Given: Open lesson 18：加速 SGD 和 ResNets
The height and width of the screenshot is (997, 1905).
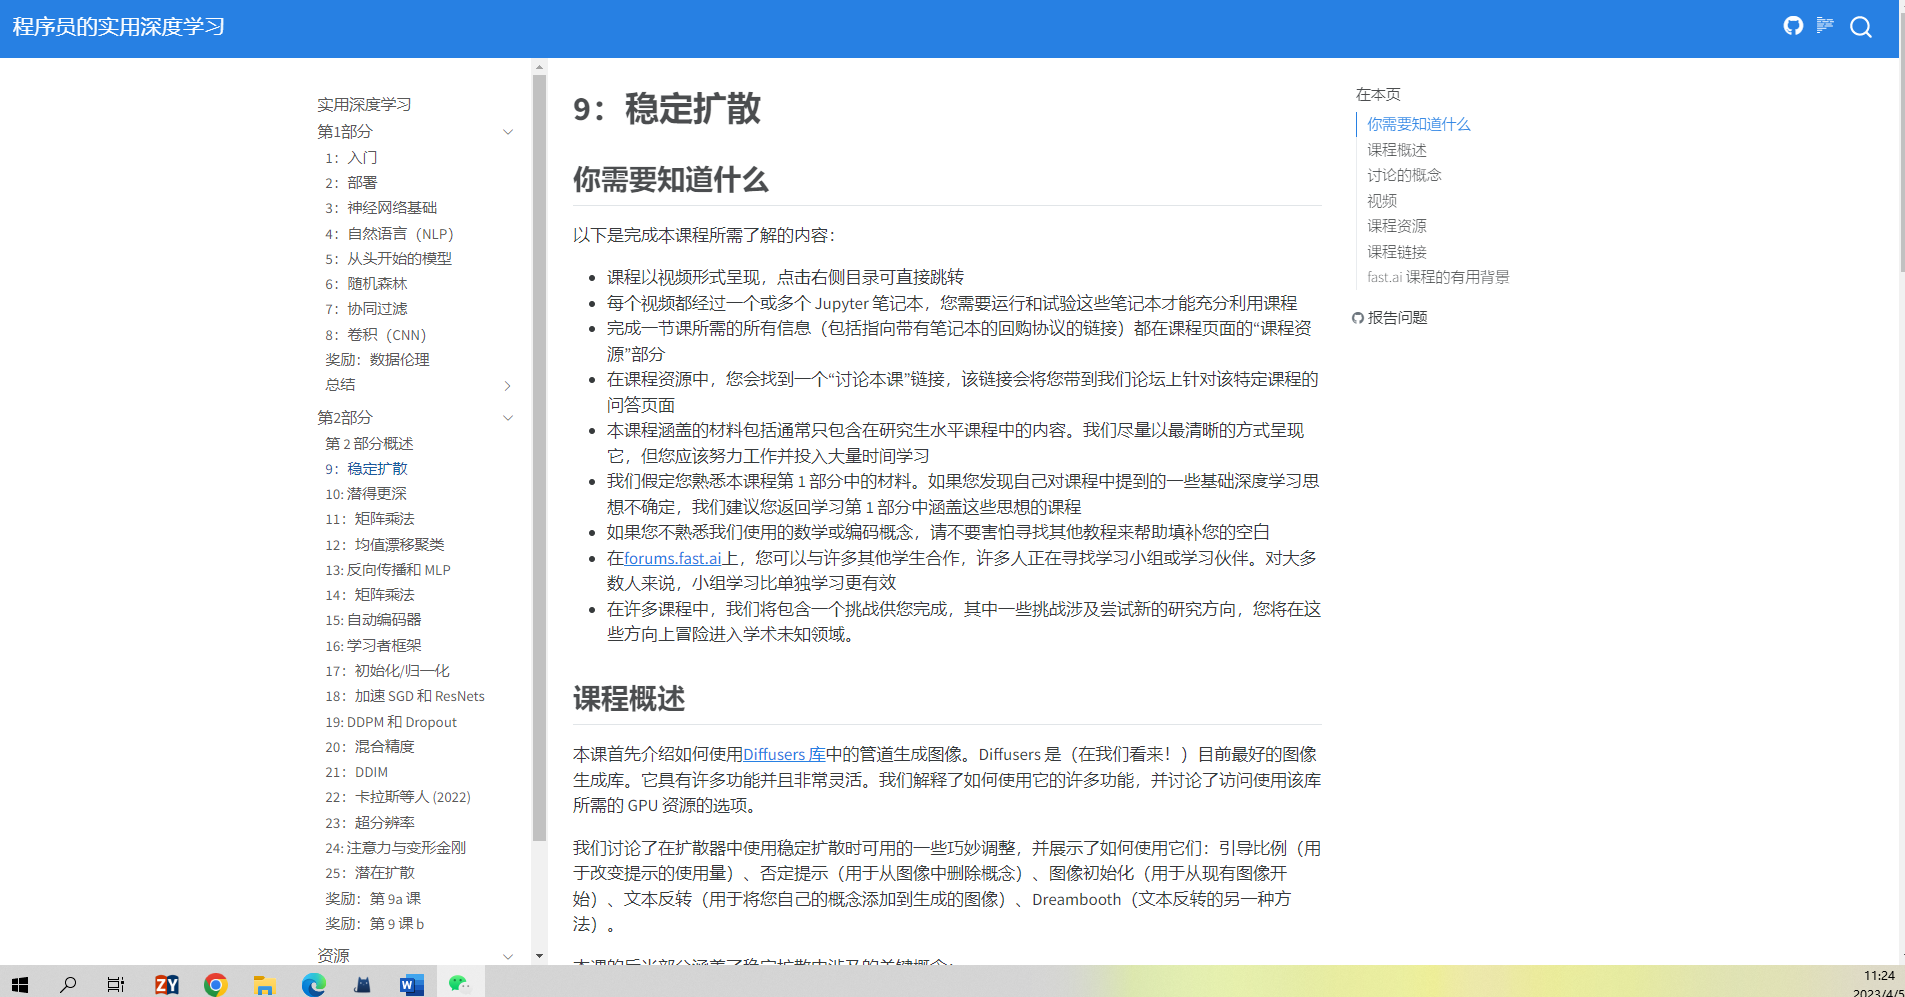Looking at the screenshot, I should point(405,696).
